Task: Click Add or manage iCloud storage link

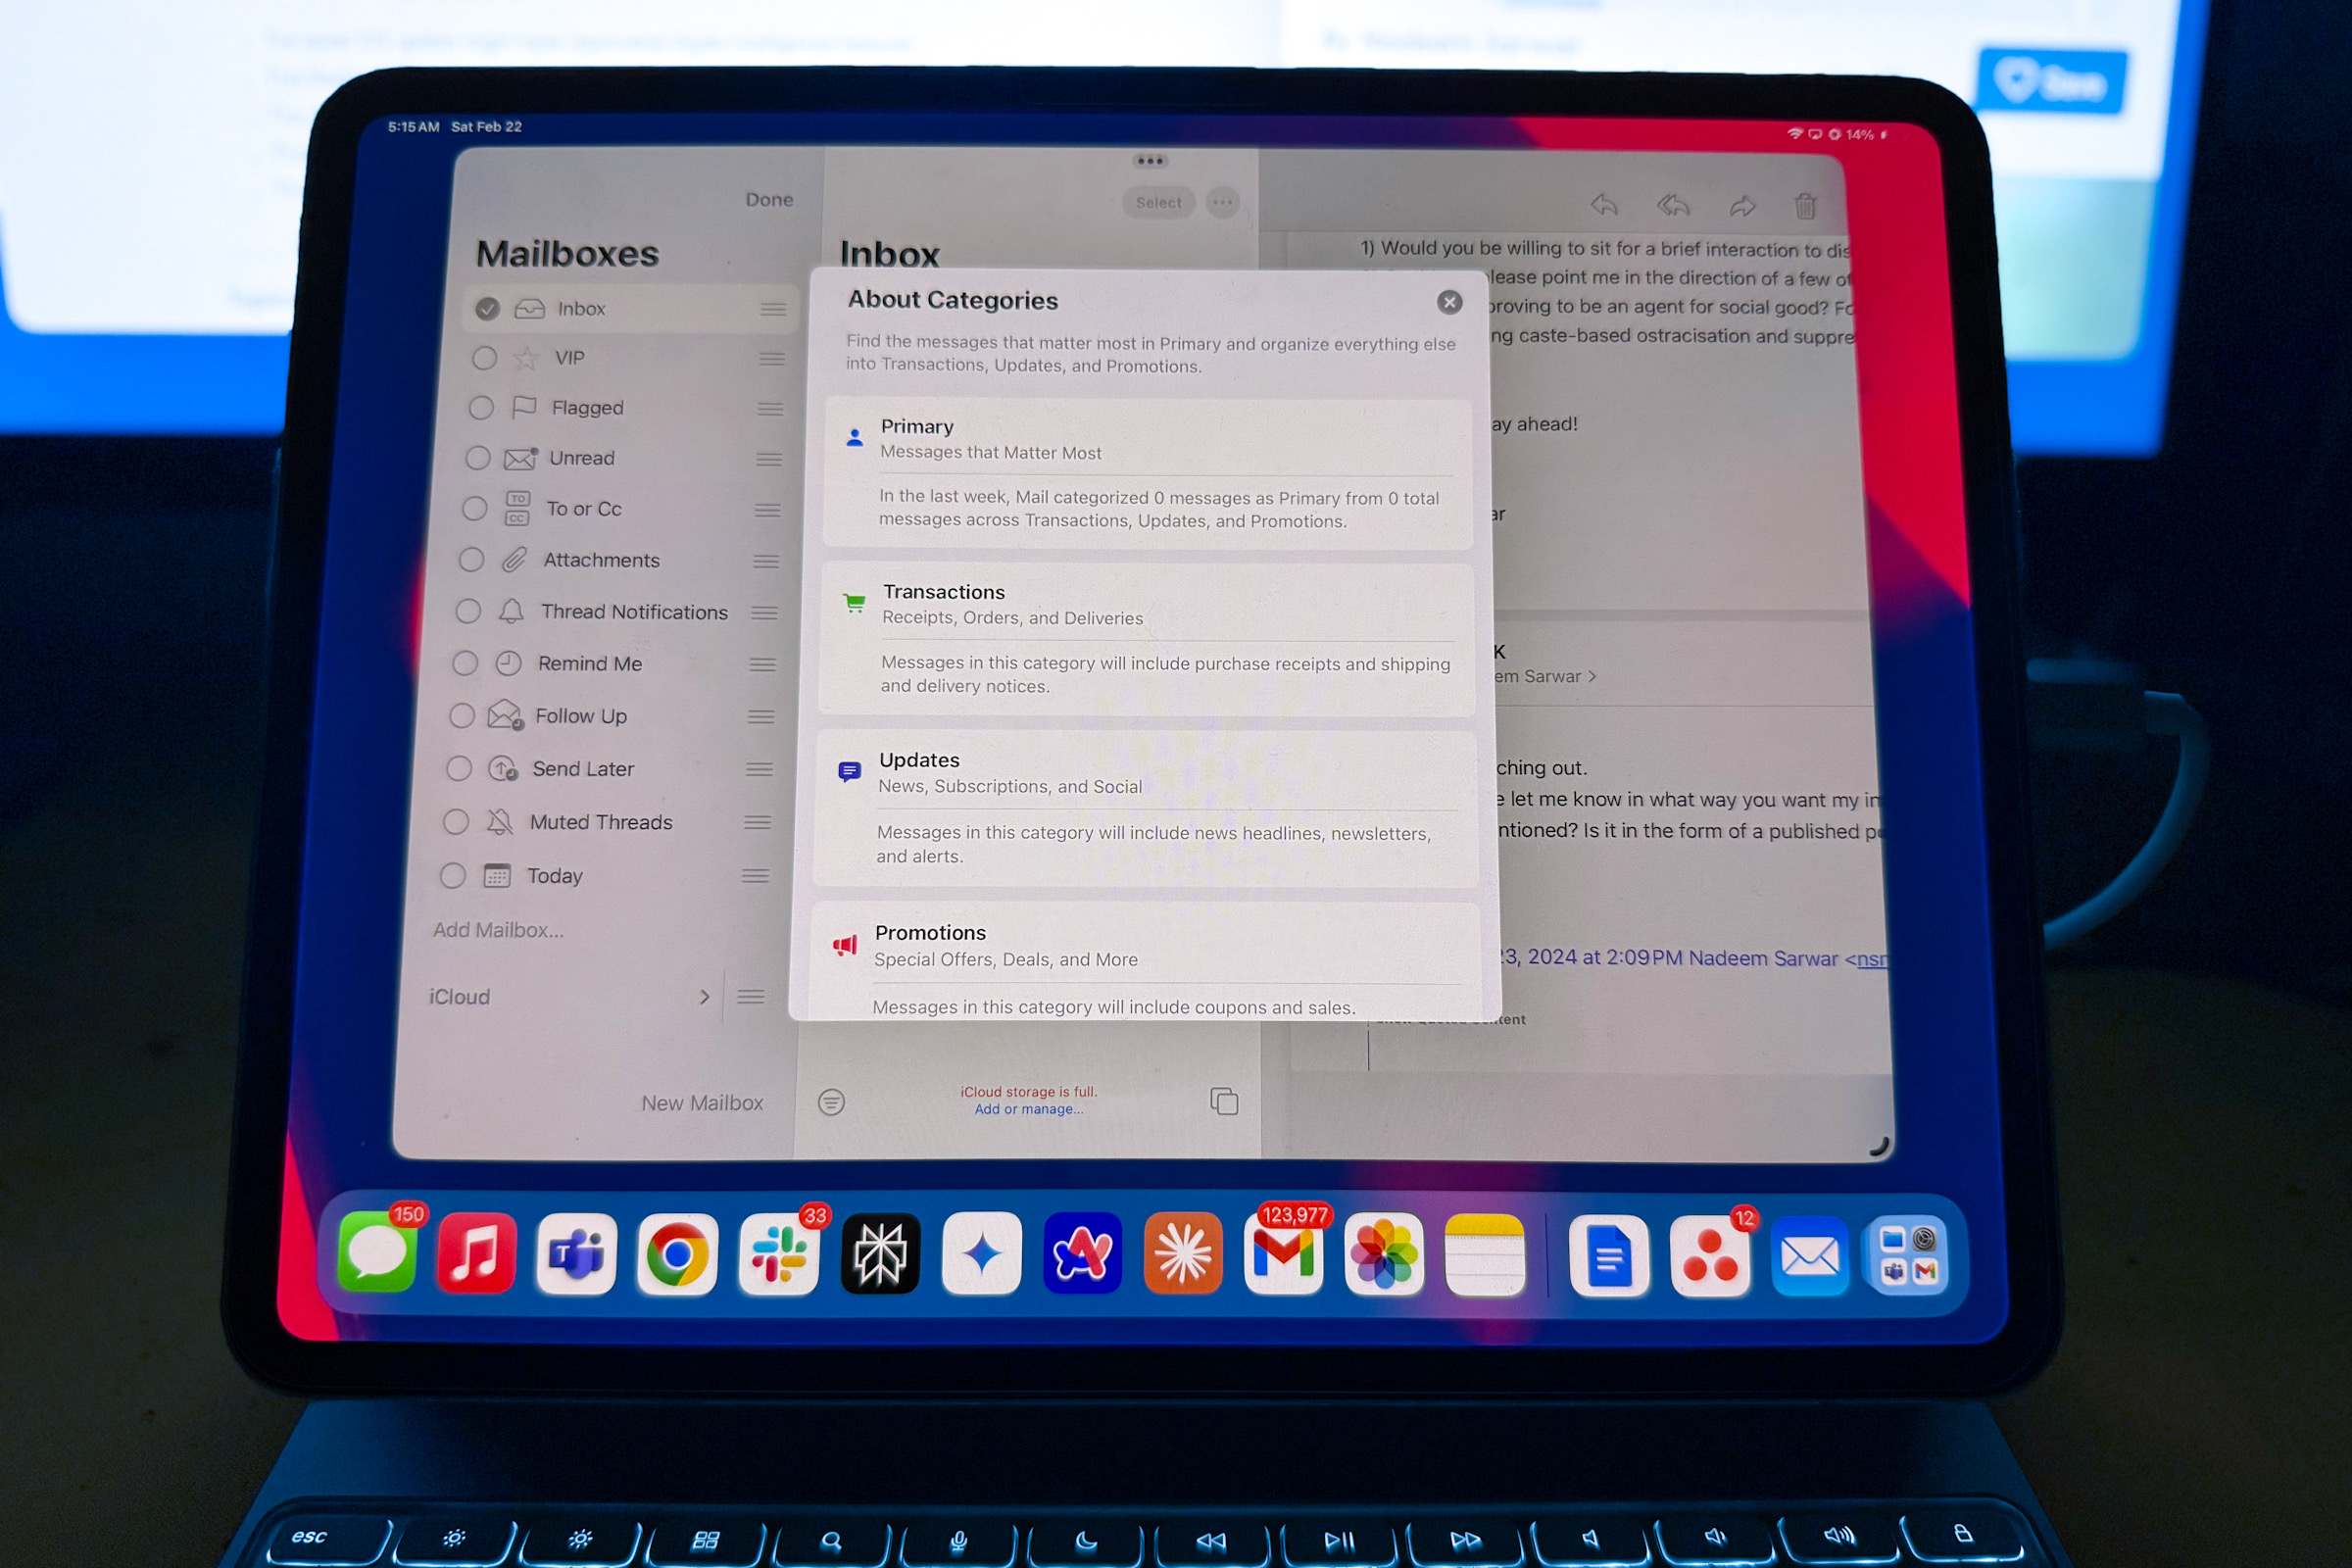Action: [1025, 1113]
